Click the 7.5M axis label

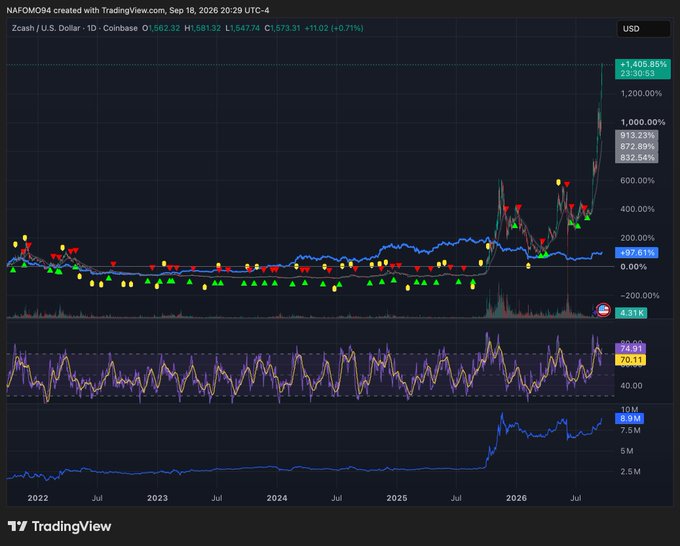pos(630,430)
